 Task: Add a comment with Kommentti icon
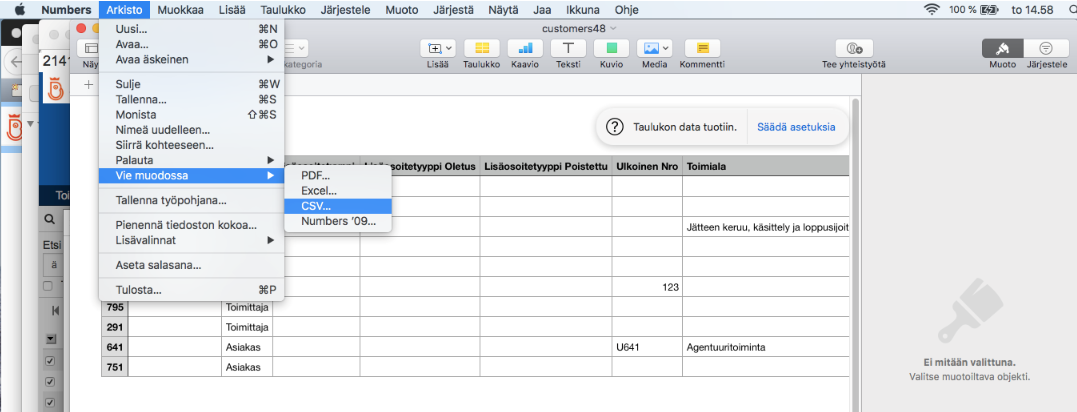click(702, 48)
